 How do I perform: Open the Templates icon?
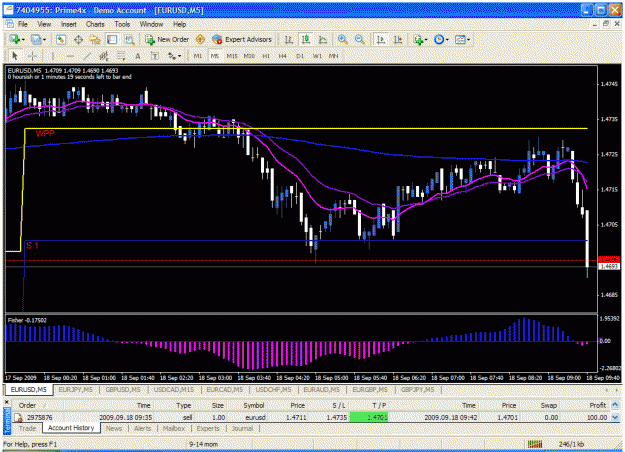pos(460,39)
